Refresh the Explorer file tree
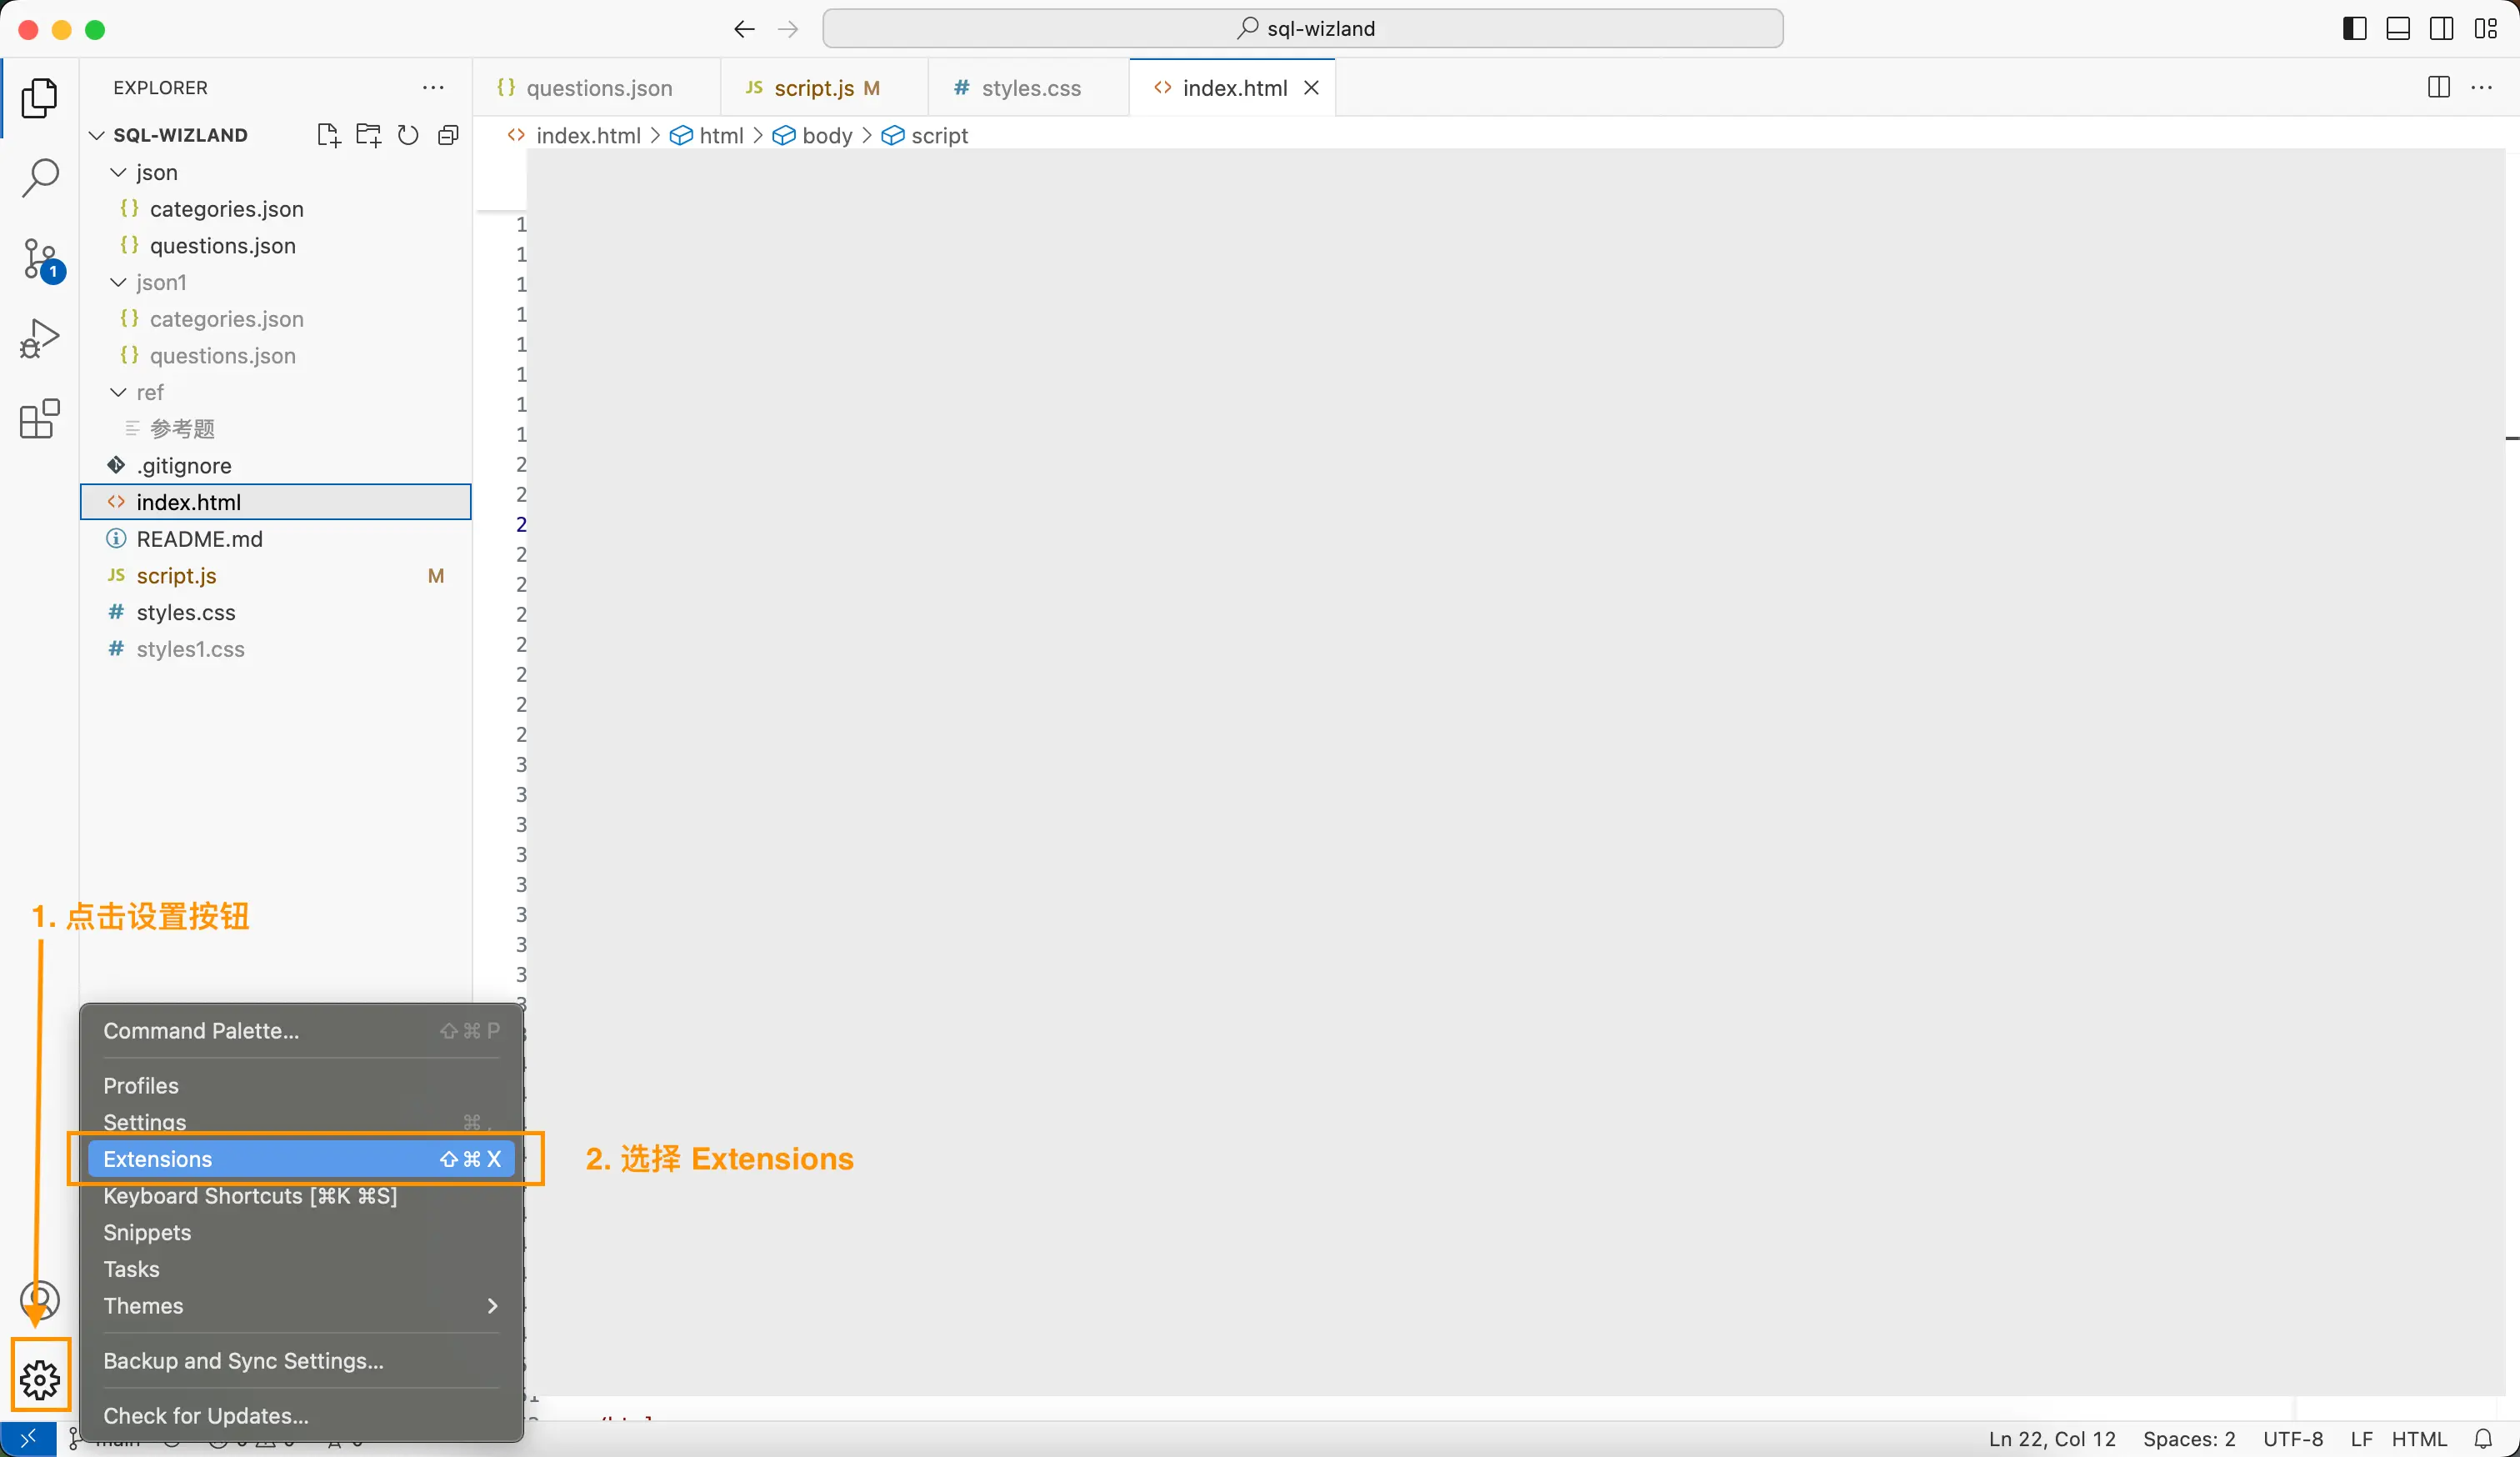The height and width of the screenshot is (1457, 2520). (407, 135)
